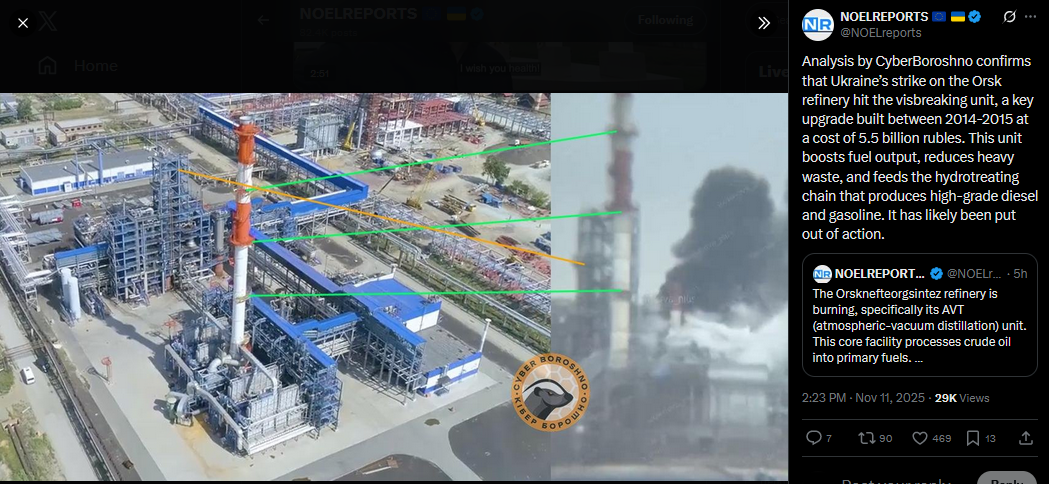
Task: Close the image viewer with the X icon
Action: (23, 23)
